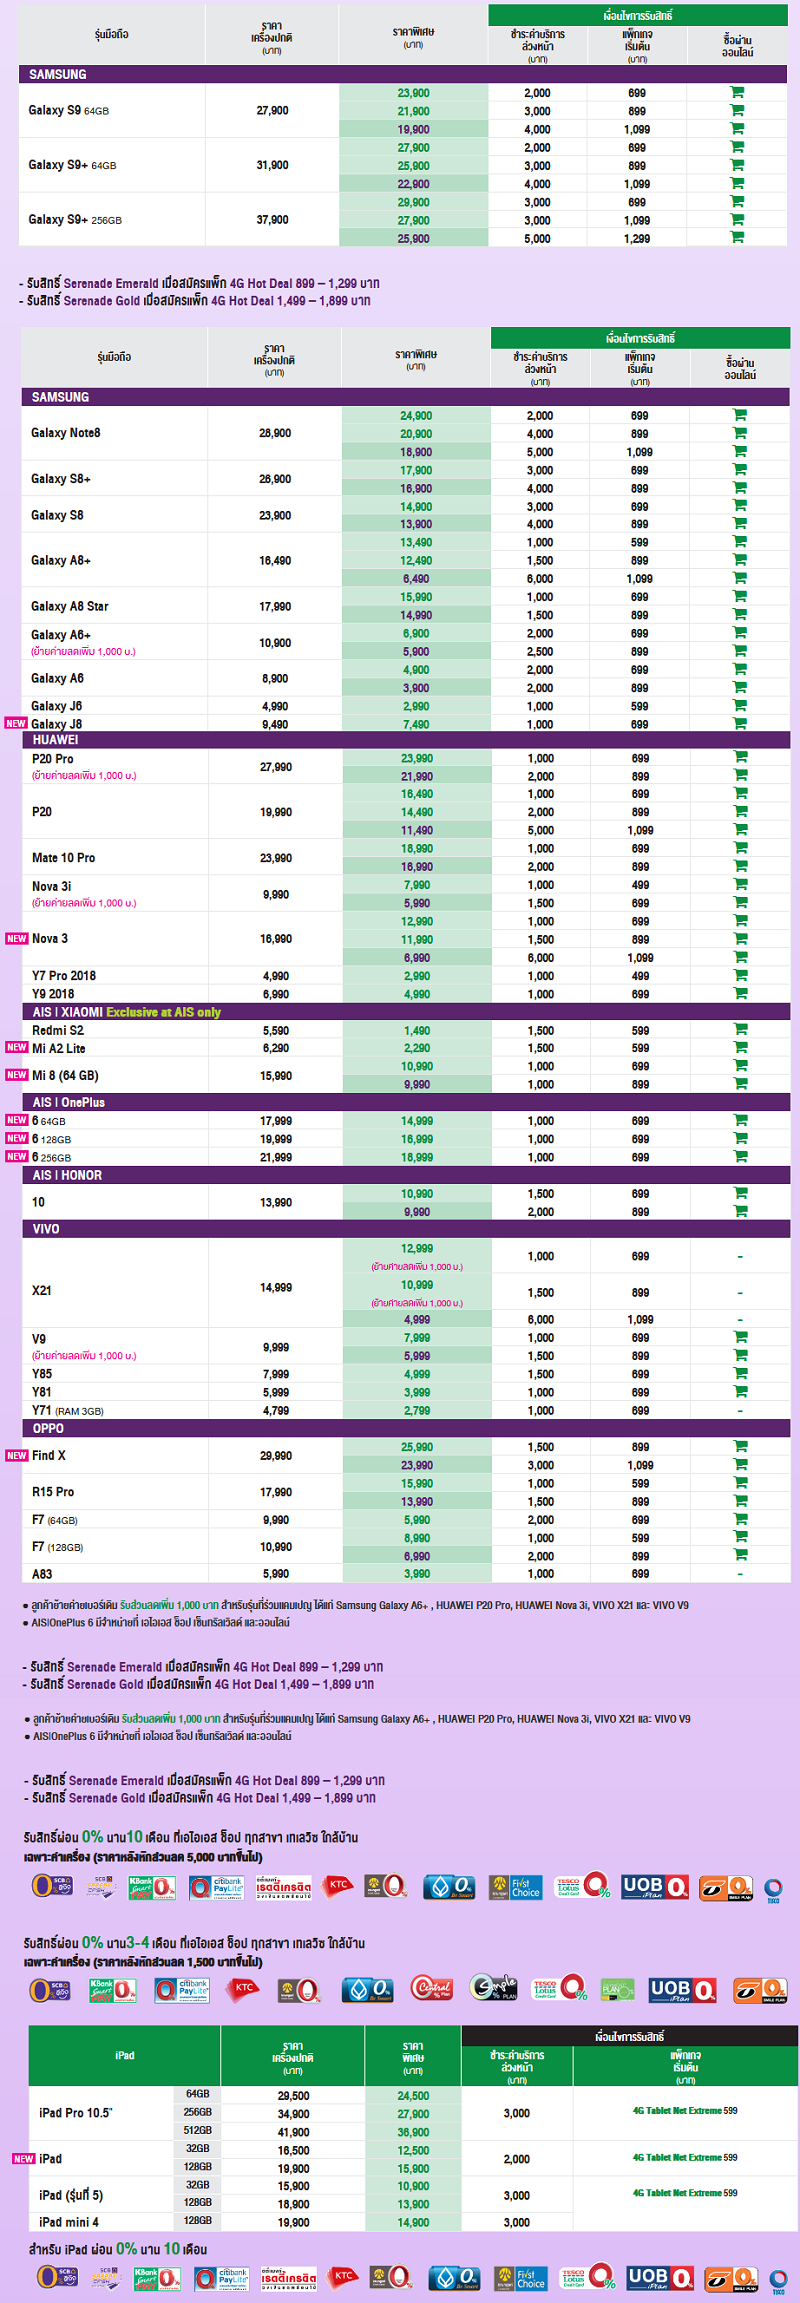Click cart icon for Vivo Y81 row
The image size is (800, 2303).
point(740,1391)
